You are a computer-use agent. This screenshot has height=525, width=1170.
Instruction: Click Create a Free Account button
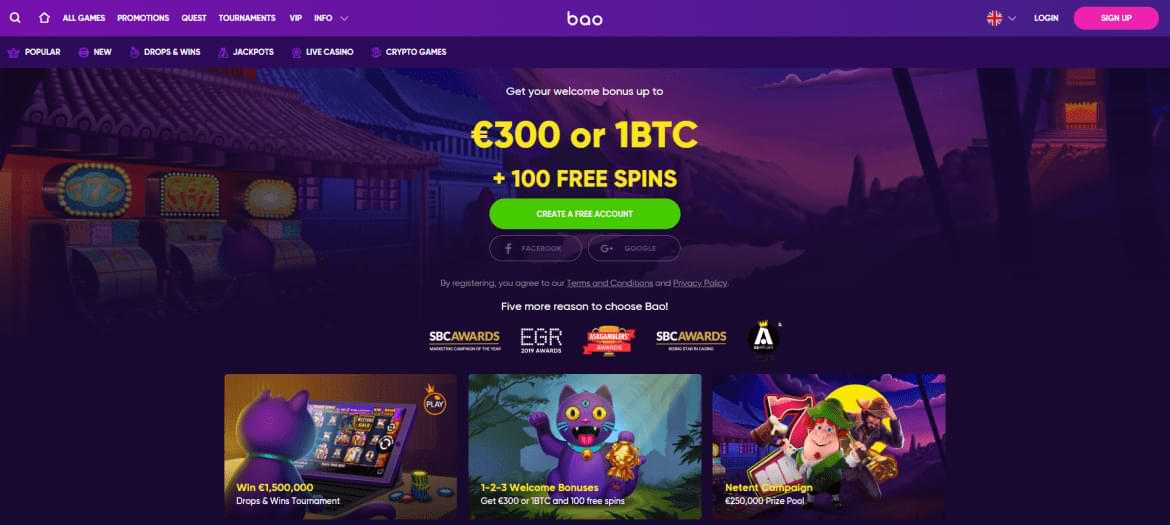(x=585, y=214)
